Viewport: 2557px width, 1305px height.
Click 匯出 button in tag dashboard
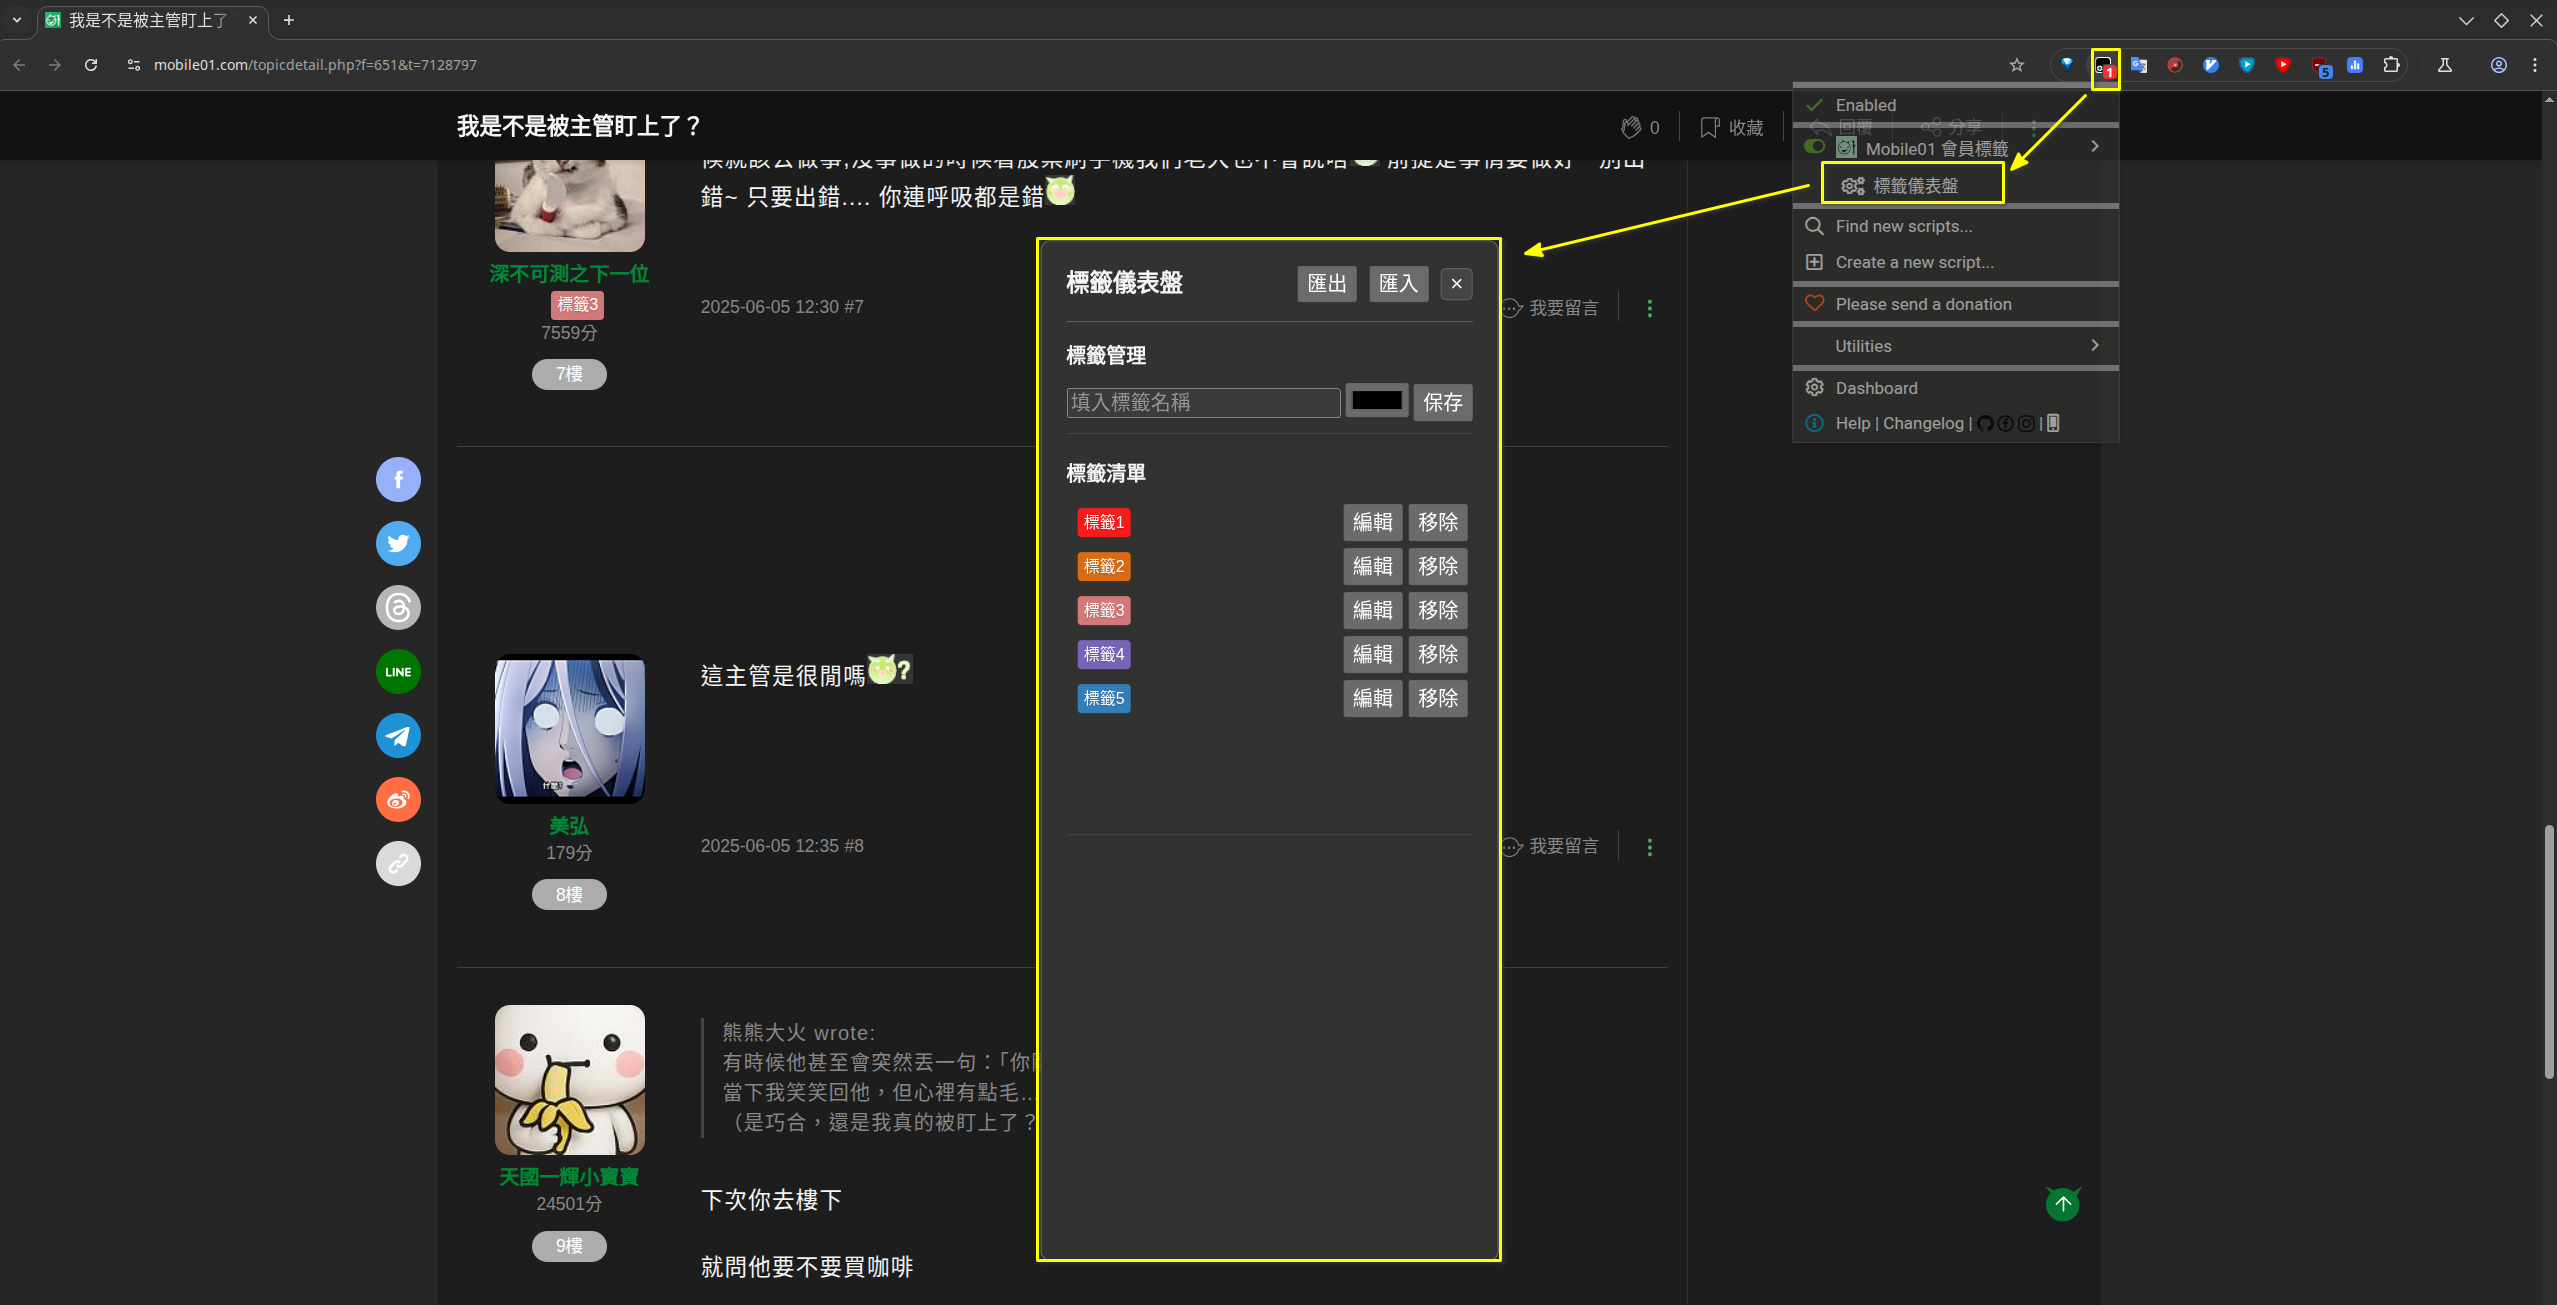(1326, 284)
